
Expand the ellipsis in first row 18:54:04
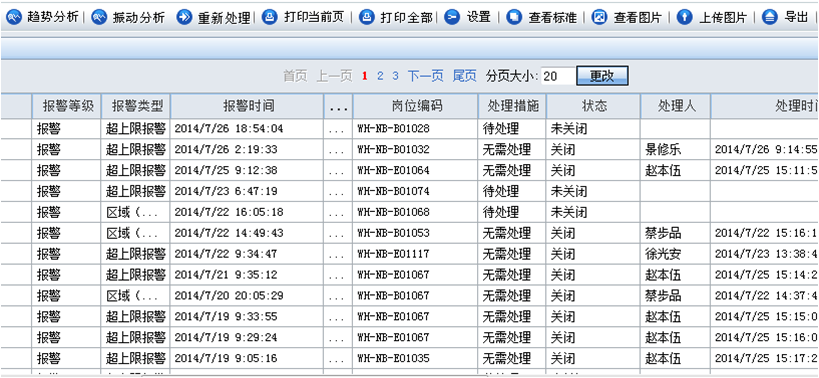click(338, 129)
